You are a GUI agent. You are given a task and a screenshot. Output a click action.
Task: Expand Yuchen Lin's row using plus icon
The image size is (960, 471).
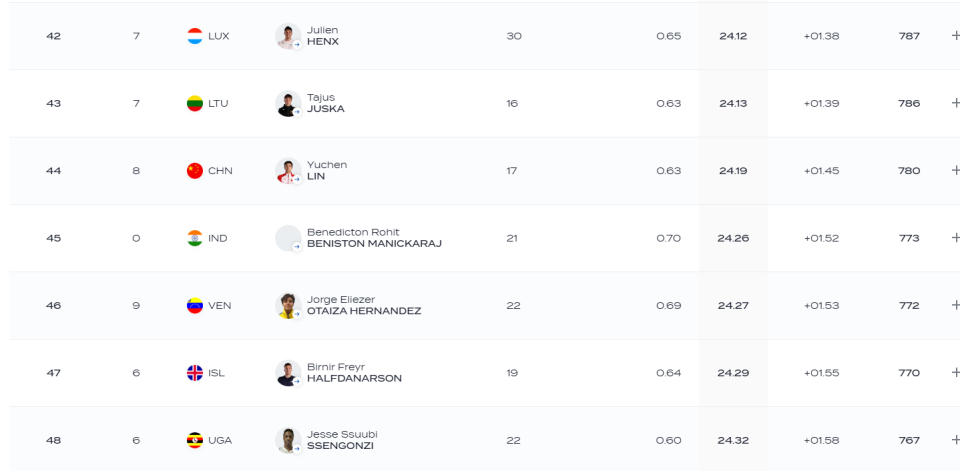click(x=954, y=171)
